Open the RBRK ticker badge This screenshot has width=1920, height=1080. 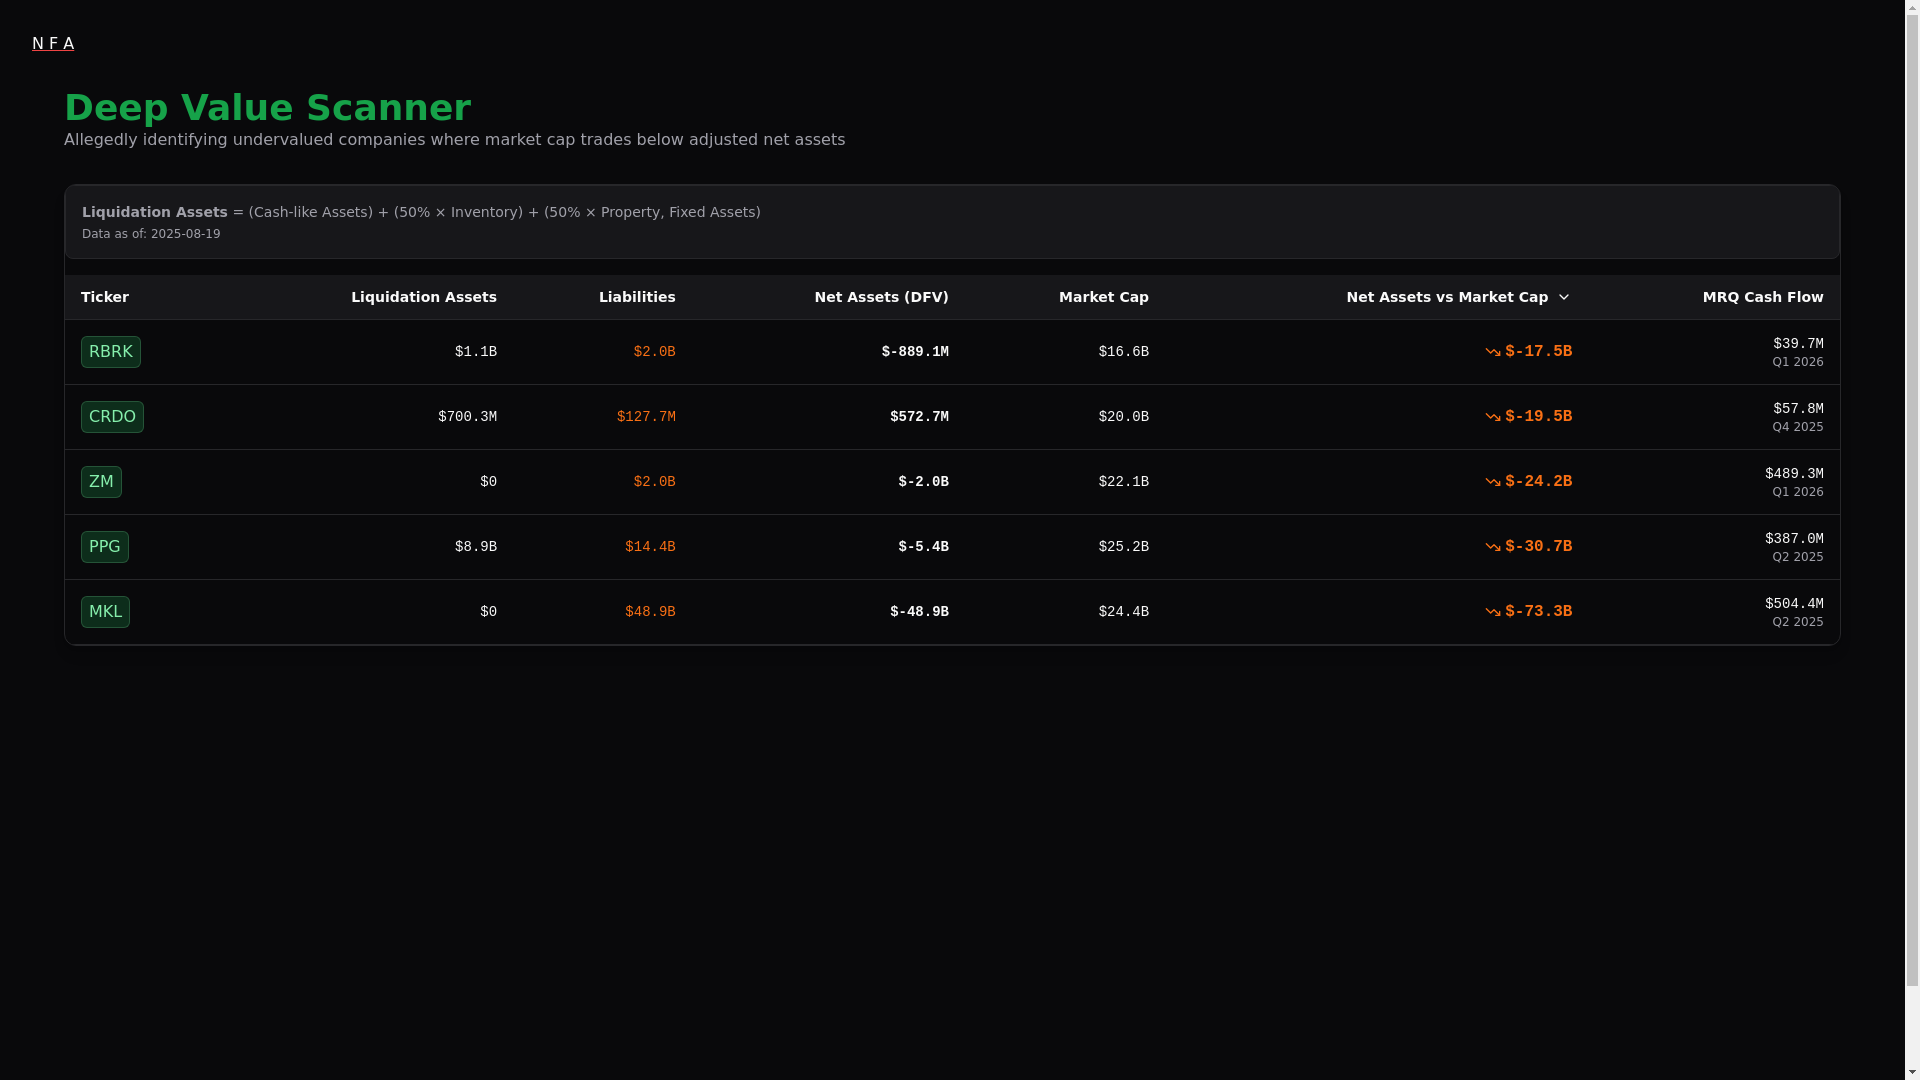pos(111,352)
